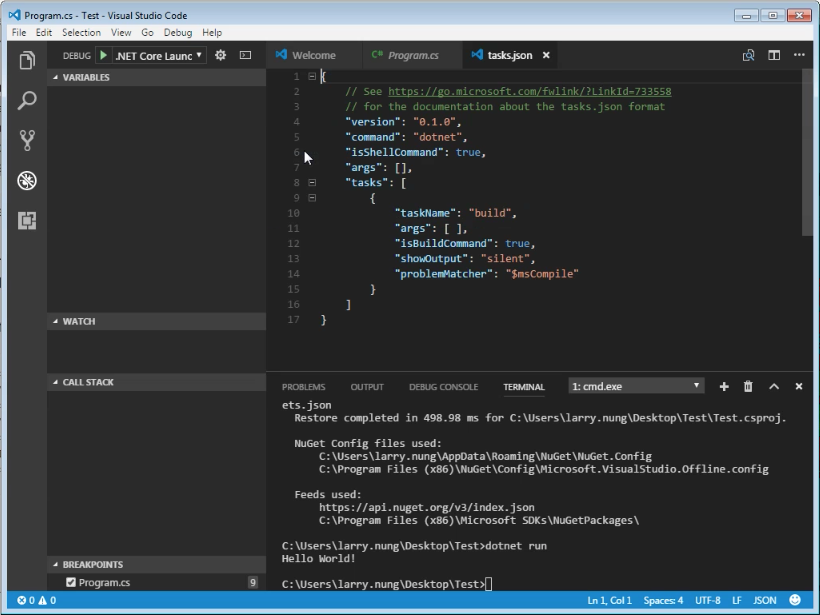Collapse the BREAKPOINTS section

55,564
